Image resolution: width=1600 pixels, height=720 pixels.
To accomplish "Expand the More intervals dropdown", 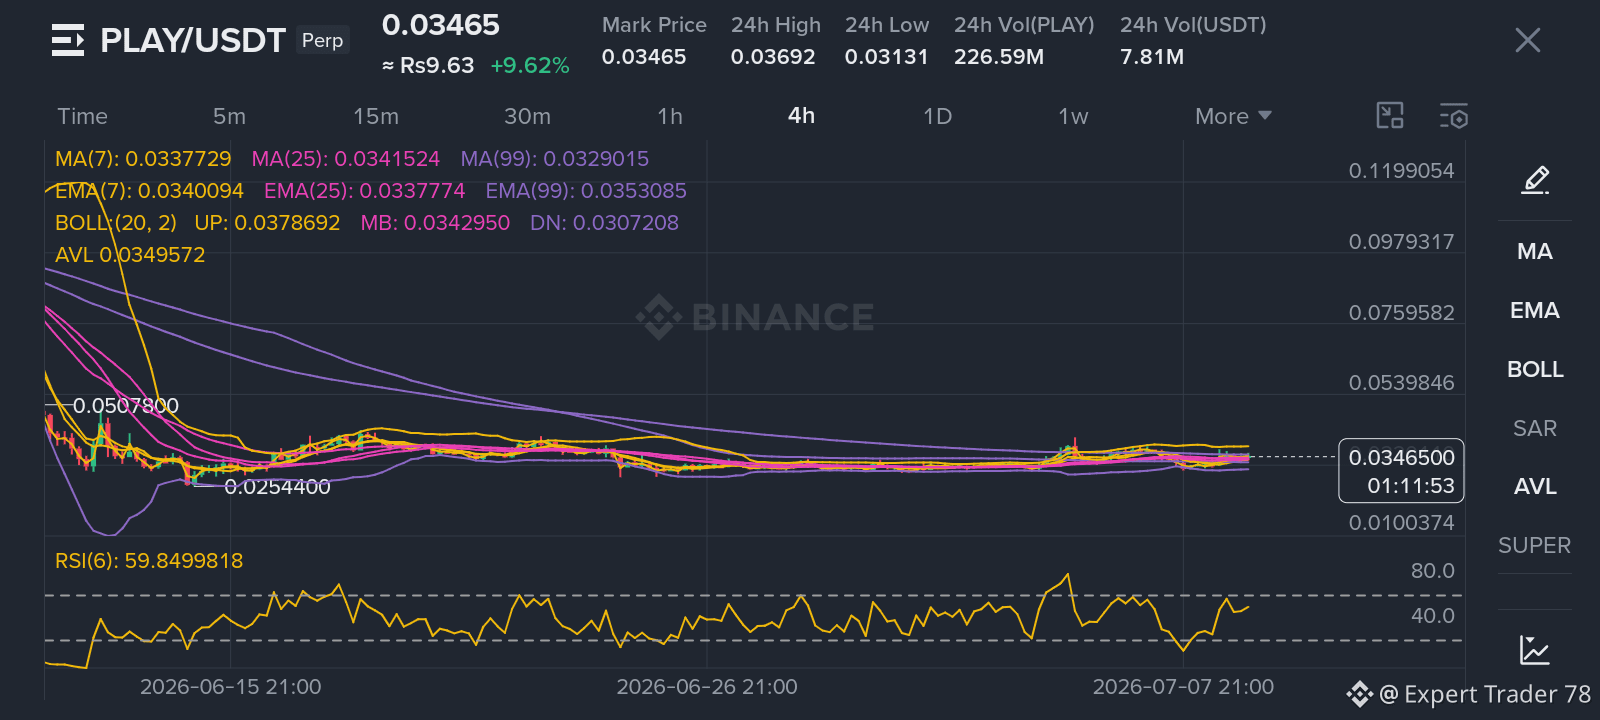I will (1234, 116).
